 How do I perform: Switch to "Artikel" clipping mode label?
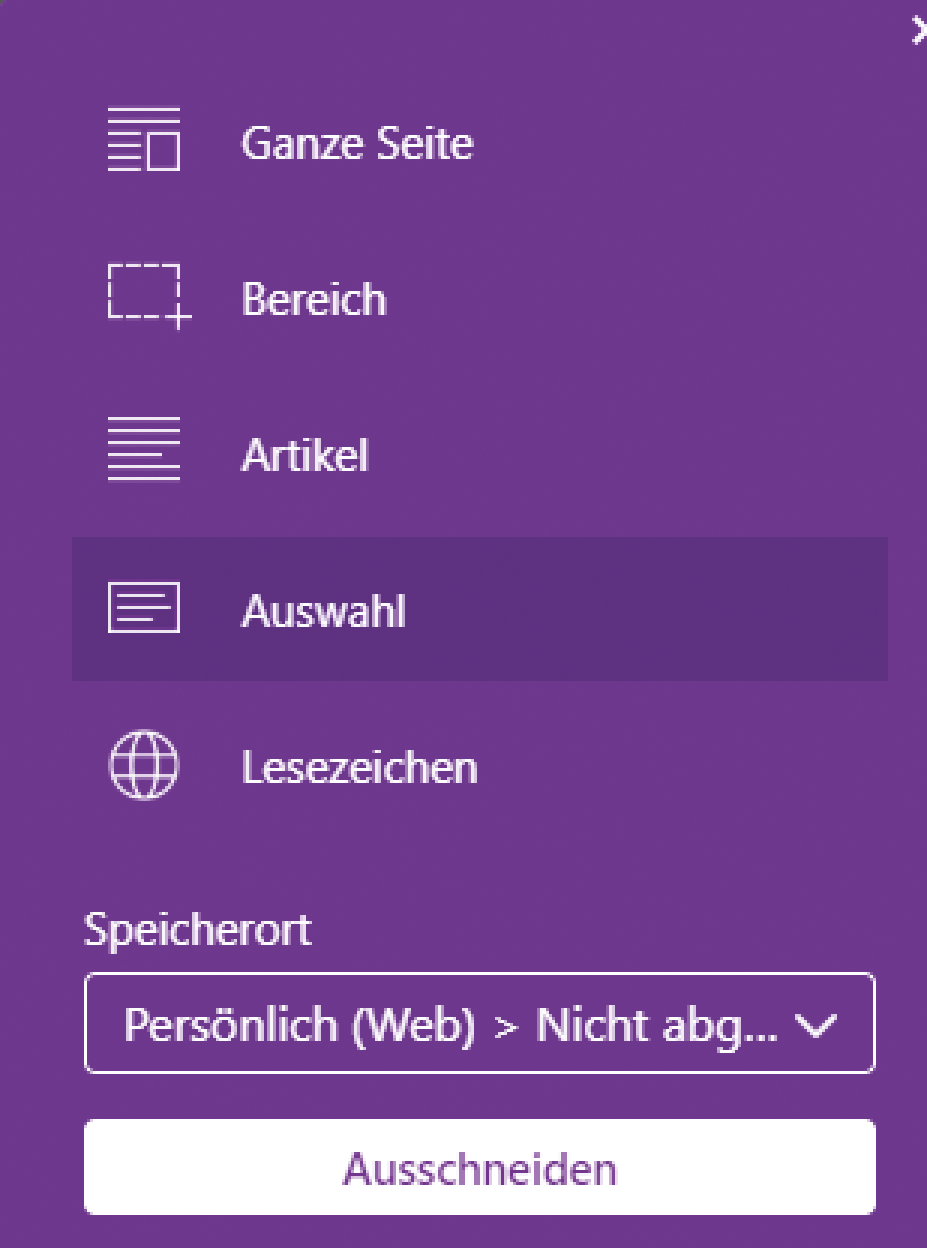pyautogui.click(x=304, y=456)
